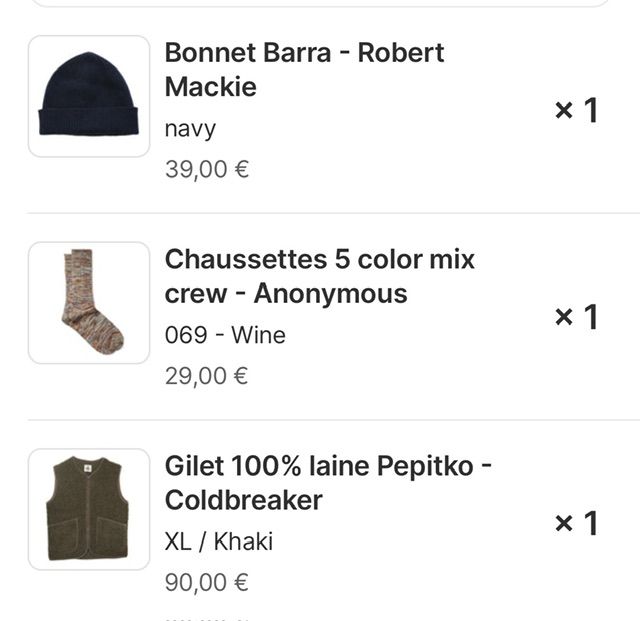The width and height of the screenshot is (640, 621).
Task: Click the navy color variant label
Action: click(x=190, y=129)
